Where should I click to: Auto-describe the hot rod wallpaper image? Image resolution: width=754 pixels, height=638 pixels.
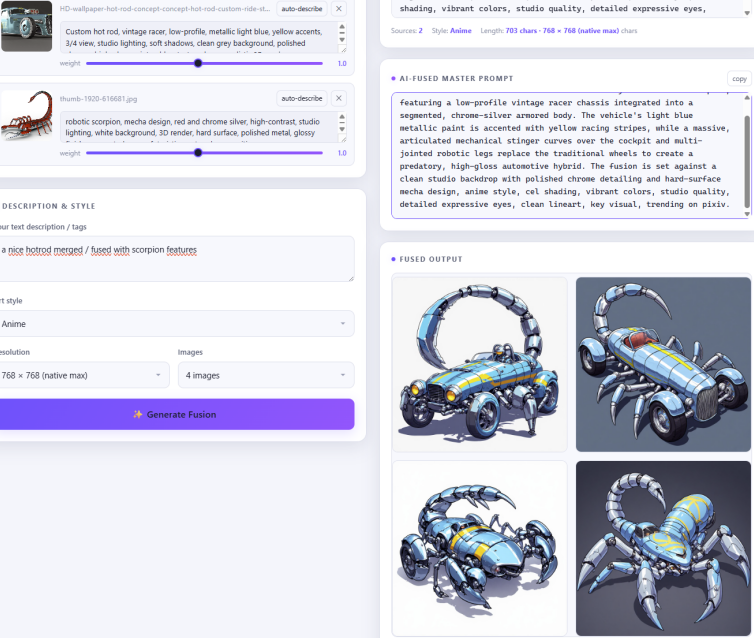point(302,9)
